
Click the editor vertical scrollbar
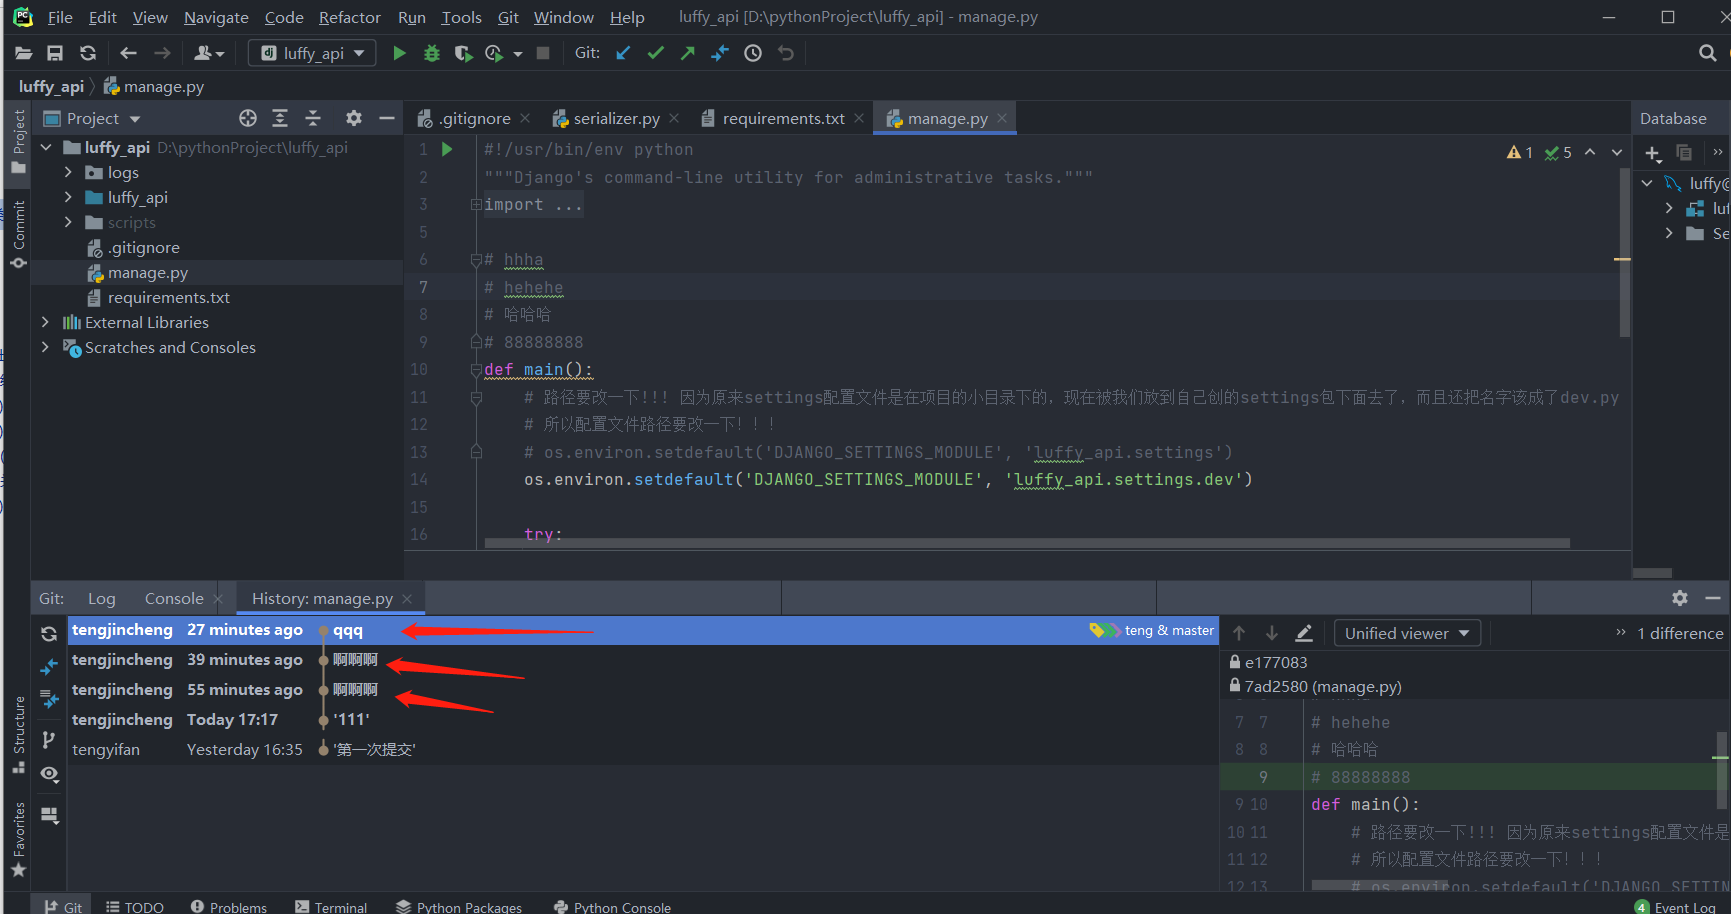coord(1624,251)
